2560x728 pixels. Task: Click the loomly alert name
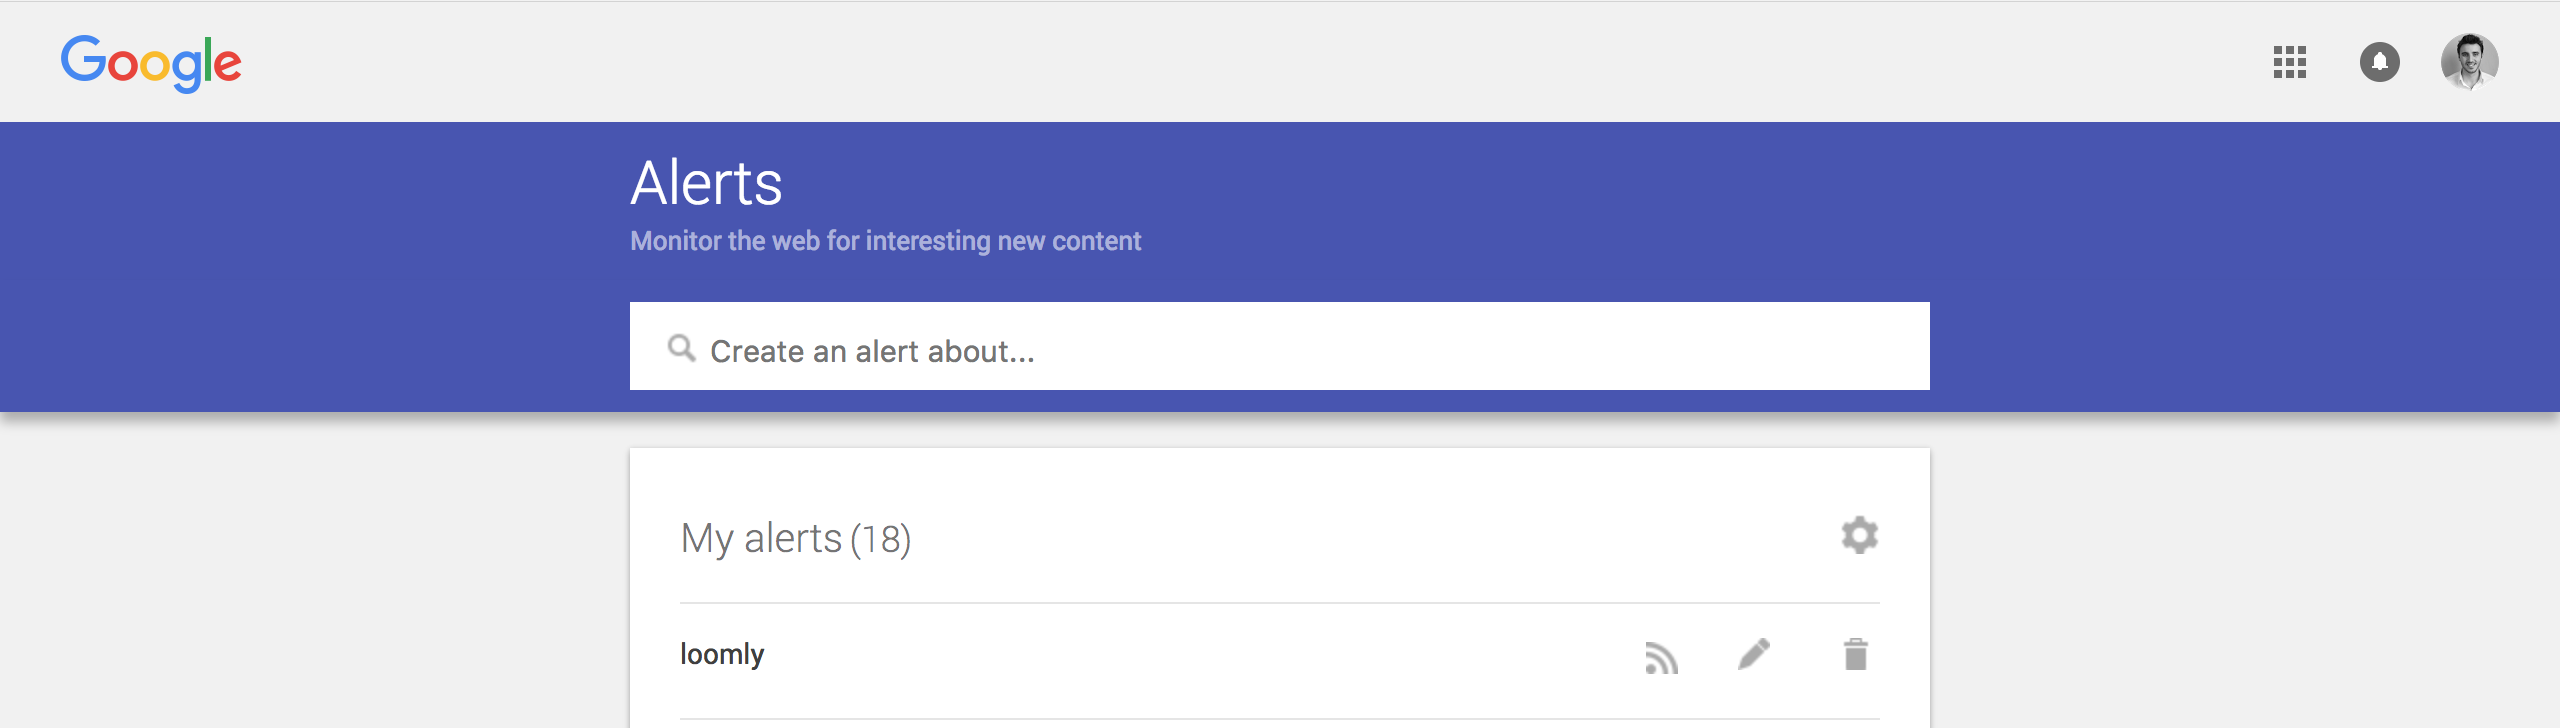click(x=722, y=654)
